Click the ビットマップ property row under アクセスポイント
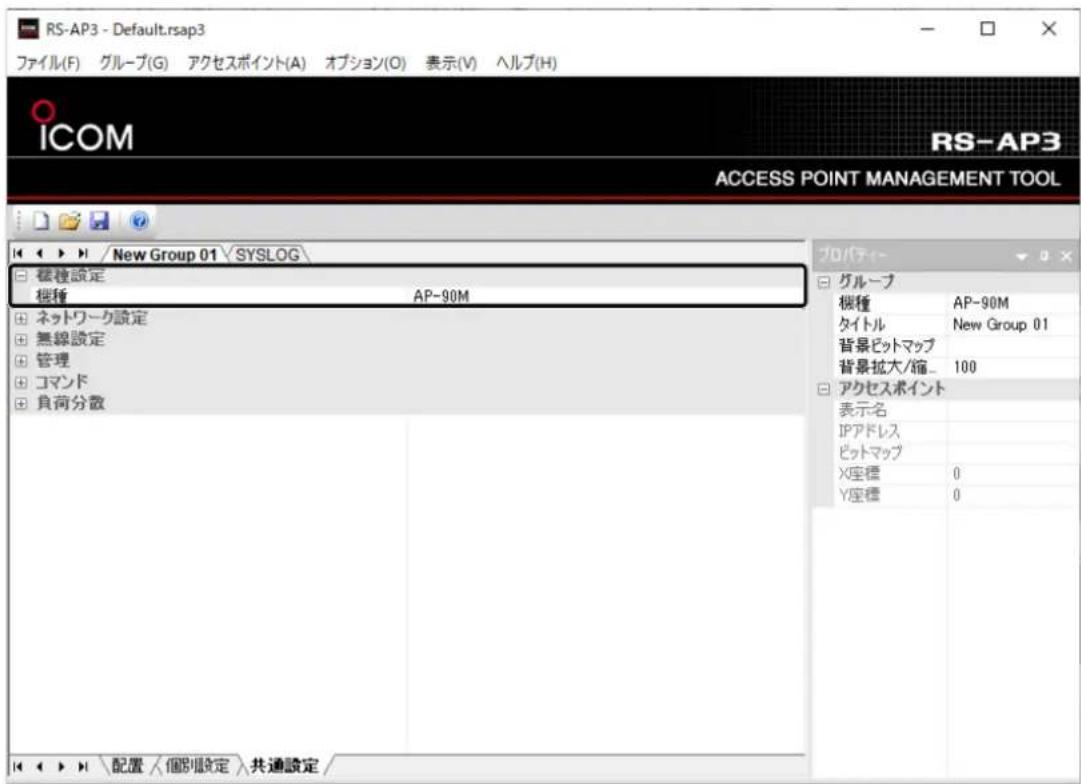This screenshot has height=784, width=1081. [x=956, y=452]
